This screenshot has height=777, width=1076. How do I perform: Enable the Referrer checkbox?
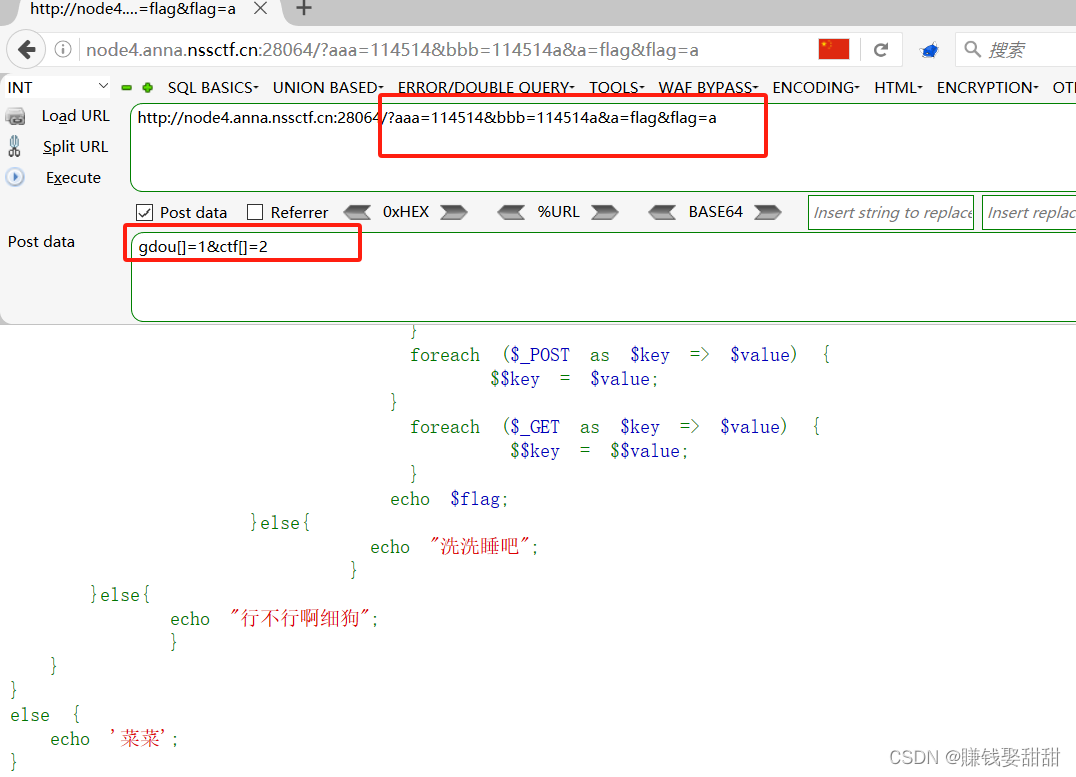point(254,212)
